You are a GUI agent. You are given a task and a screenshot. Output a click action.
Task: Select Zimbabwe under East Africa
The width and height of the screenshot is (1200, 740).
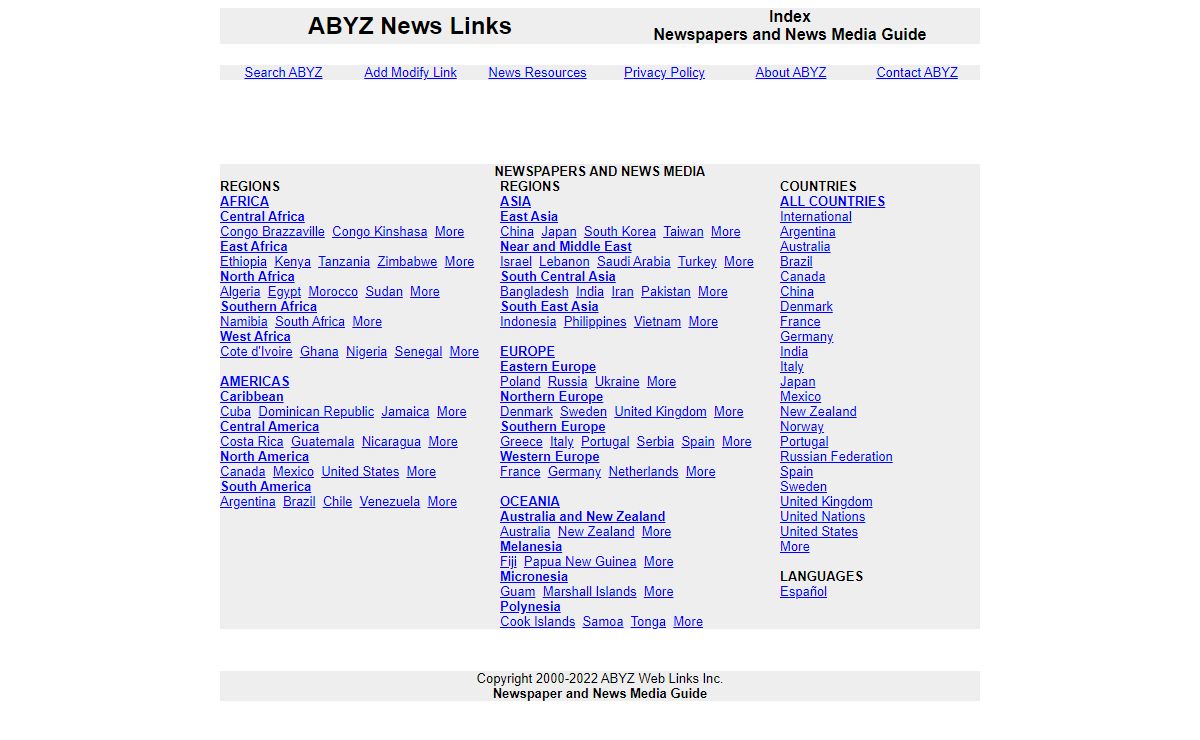pos(407,261)
